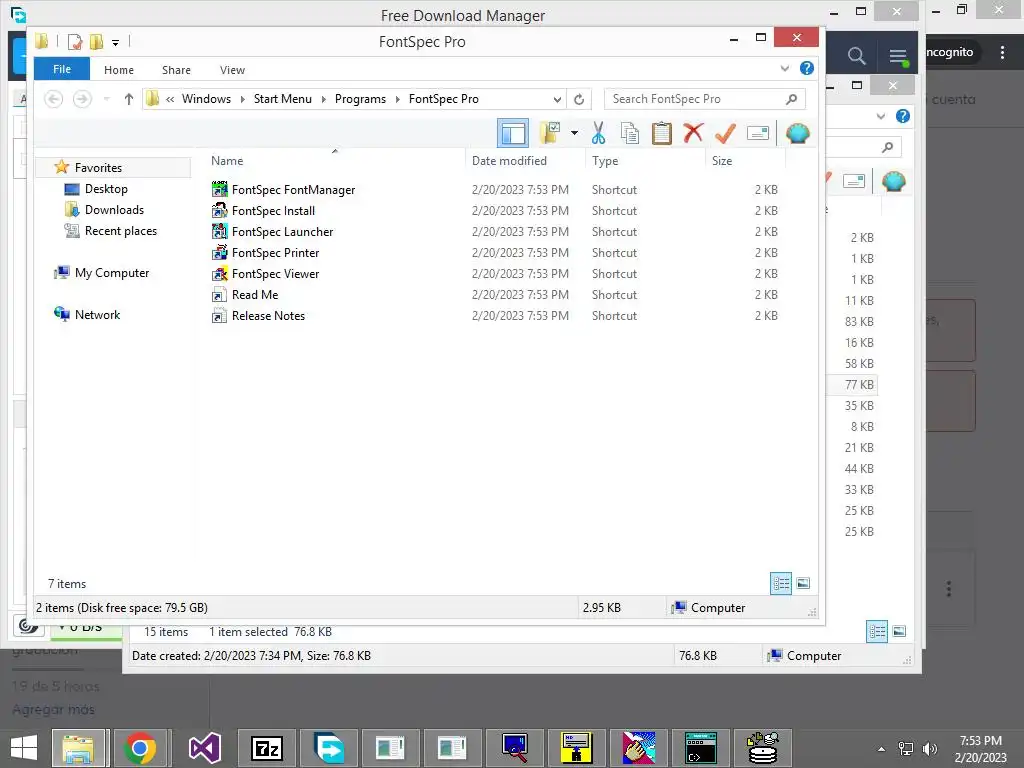Viewport: 1024px width, 768px height.
Task: Click the Rename card icon
Action: pos(758,133)
